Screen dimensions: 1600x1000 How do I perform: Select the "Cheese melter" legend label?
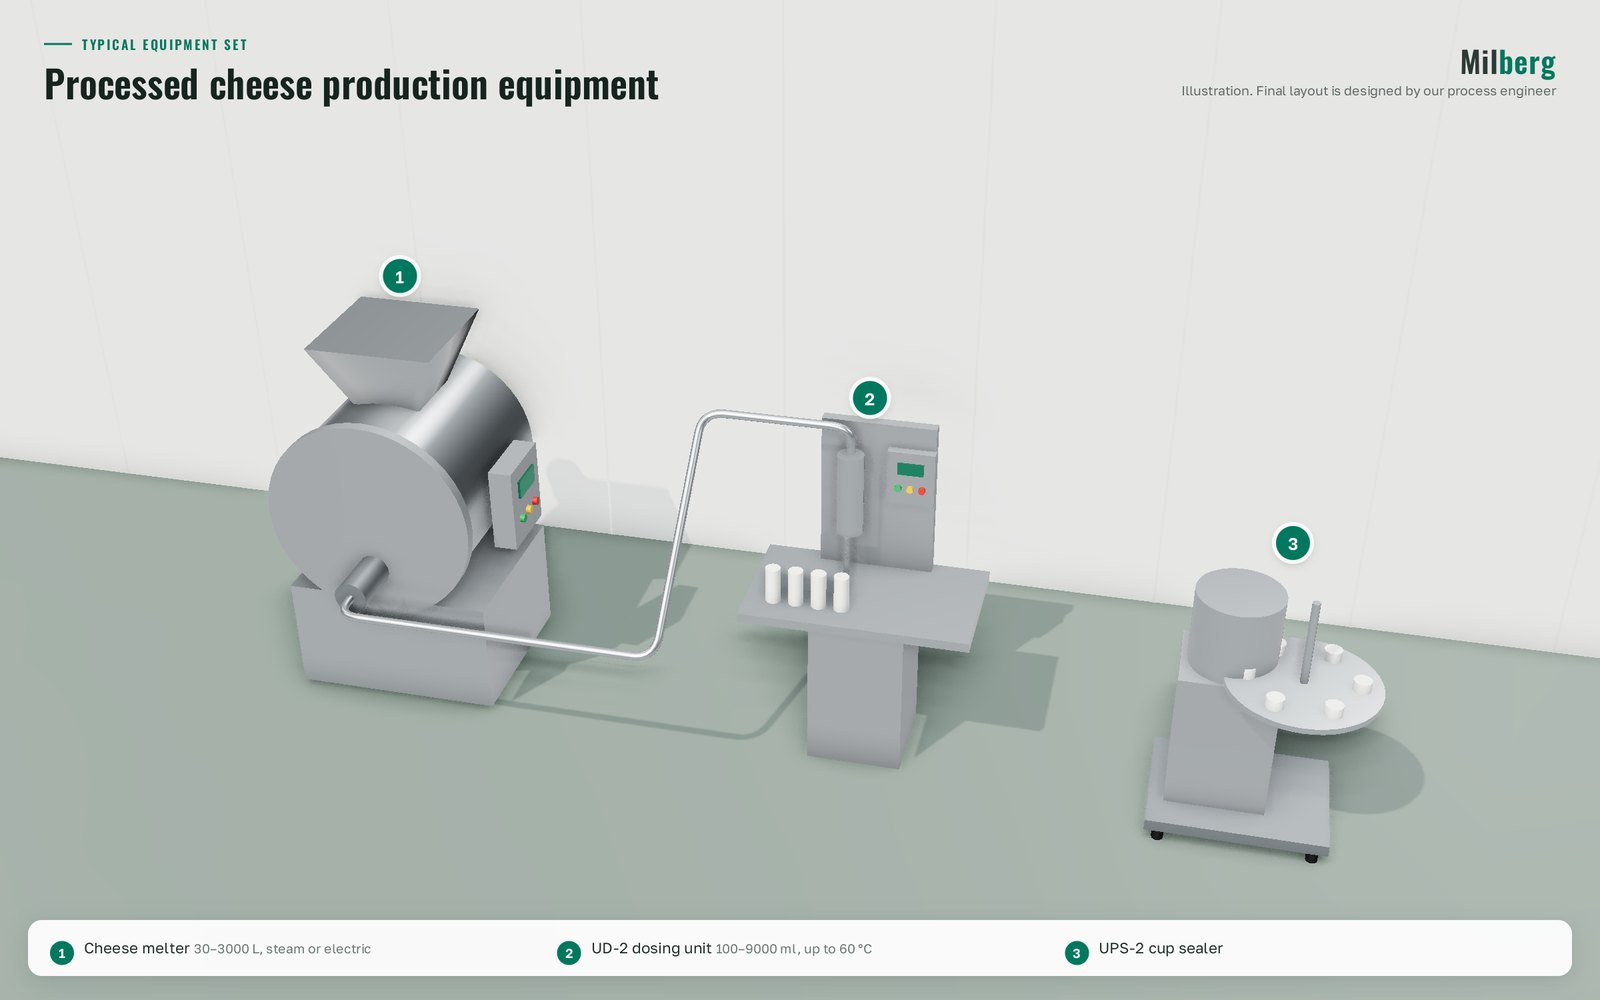click(x=136, y=948)
